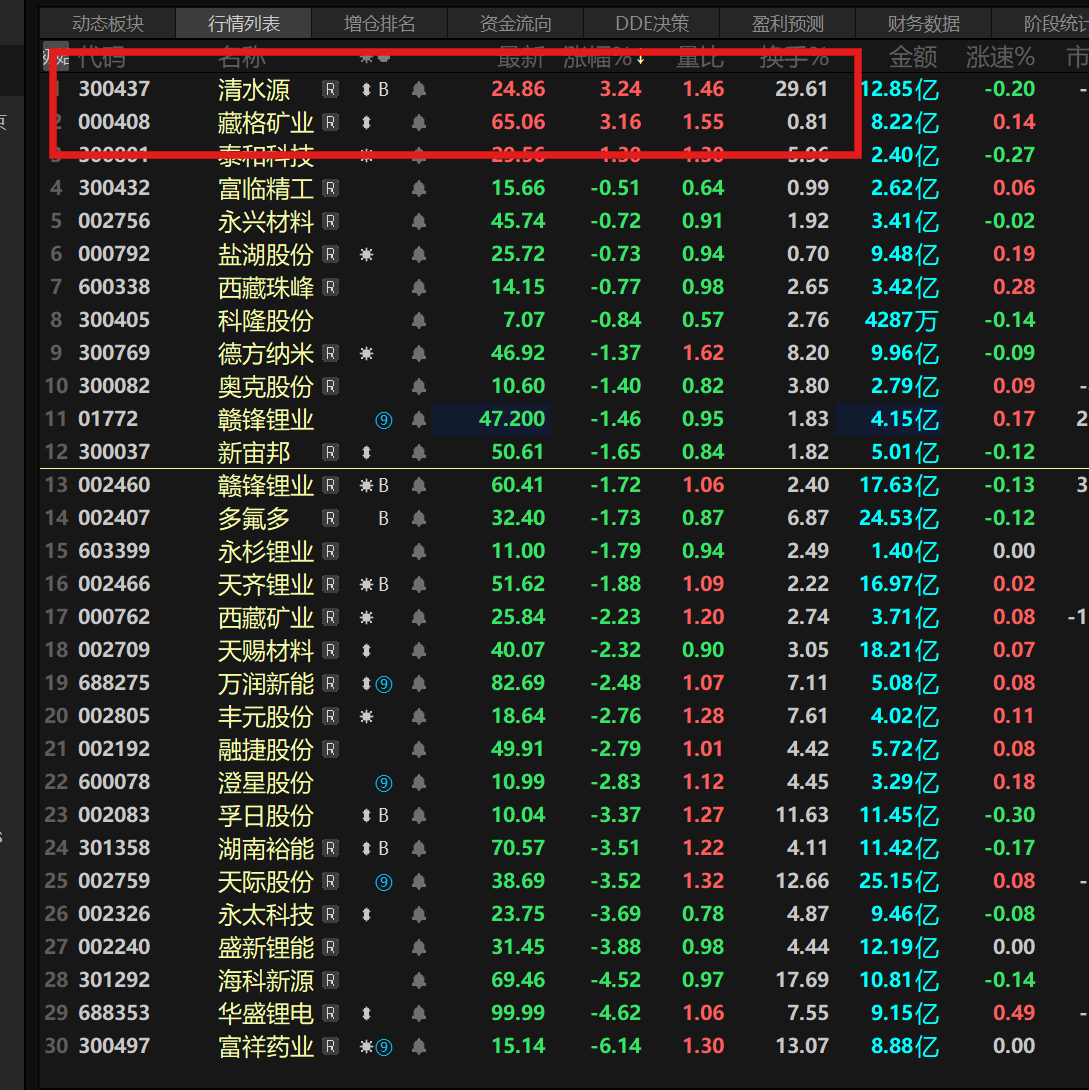Viewport: 1089px width, 1090px height.
Task: Click the circled 9 icon on 澄星股份
Action: 384,783
